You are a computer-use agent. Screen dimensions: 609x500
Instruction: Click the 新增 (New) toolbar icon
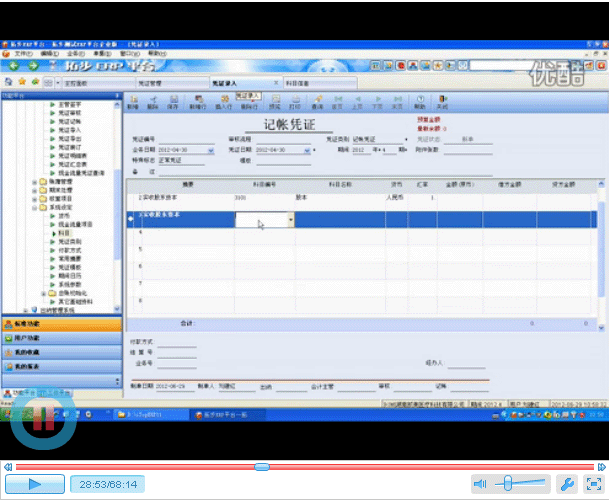click(x=133, y=101)
